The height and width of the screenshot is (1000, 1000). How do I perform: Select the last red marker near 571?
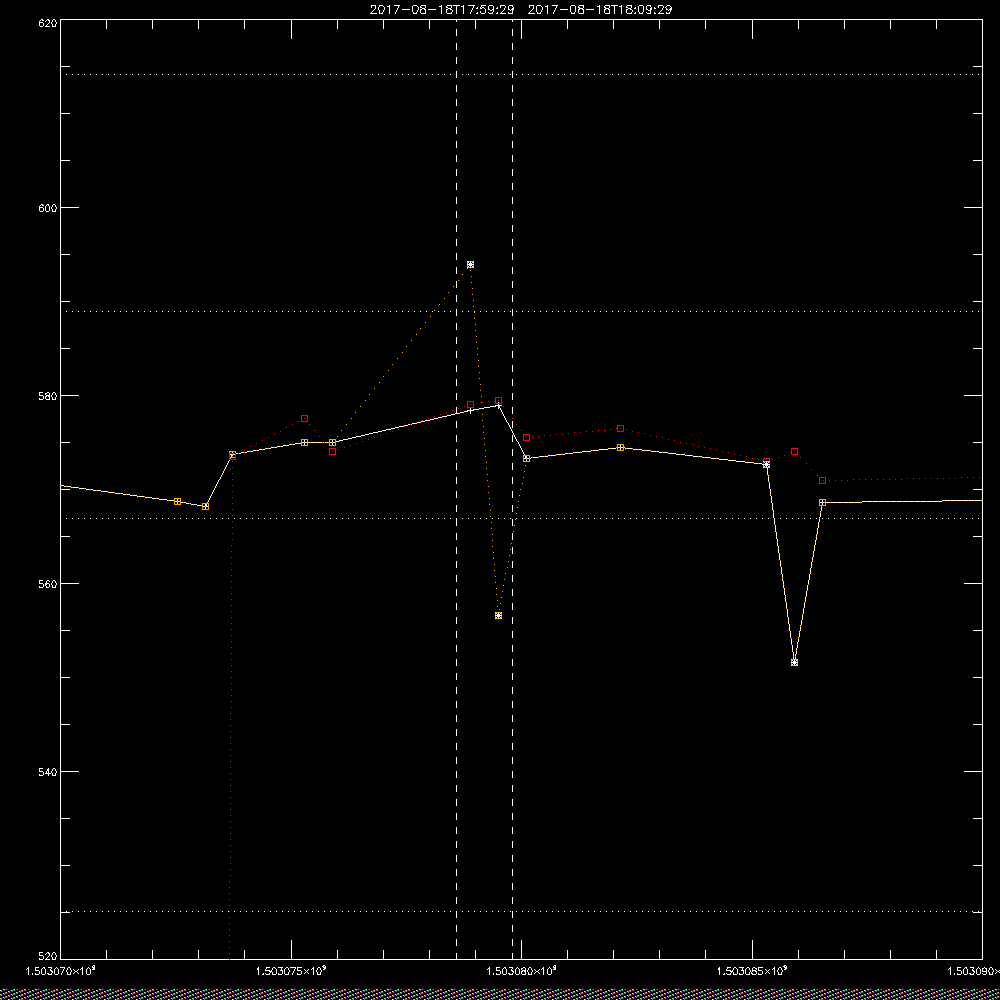[823, 480]
